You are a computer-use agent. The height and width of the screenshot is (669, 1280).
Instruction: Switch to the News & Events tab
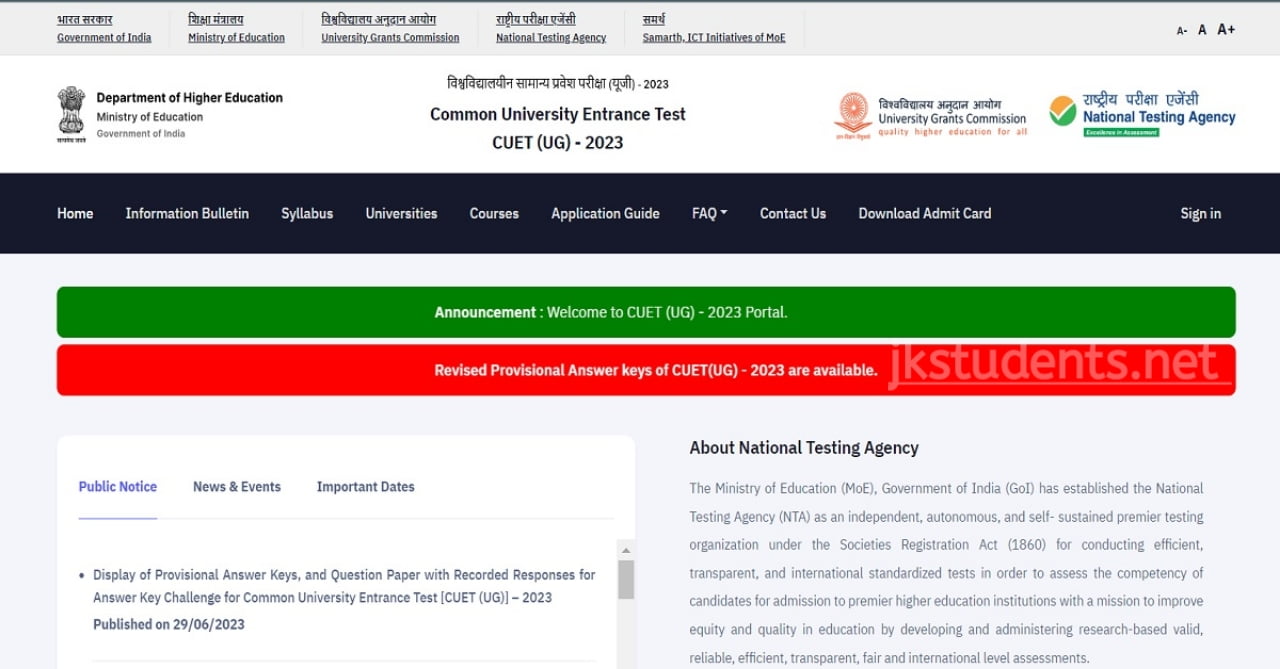[237, 487]
